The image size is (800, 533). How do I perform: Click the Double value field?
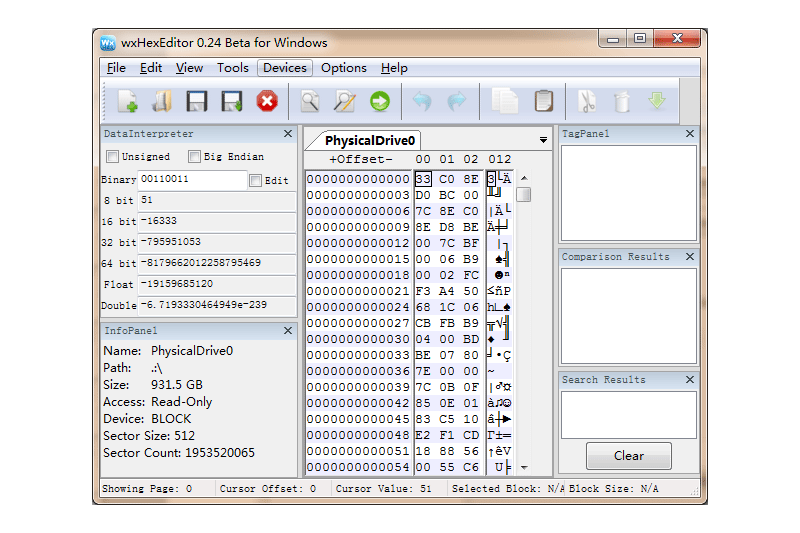pyautogui.click(x=217, y=305)
